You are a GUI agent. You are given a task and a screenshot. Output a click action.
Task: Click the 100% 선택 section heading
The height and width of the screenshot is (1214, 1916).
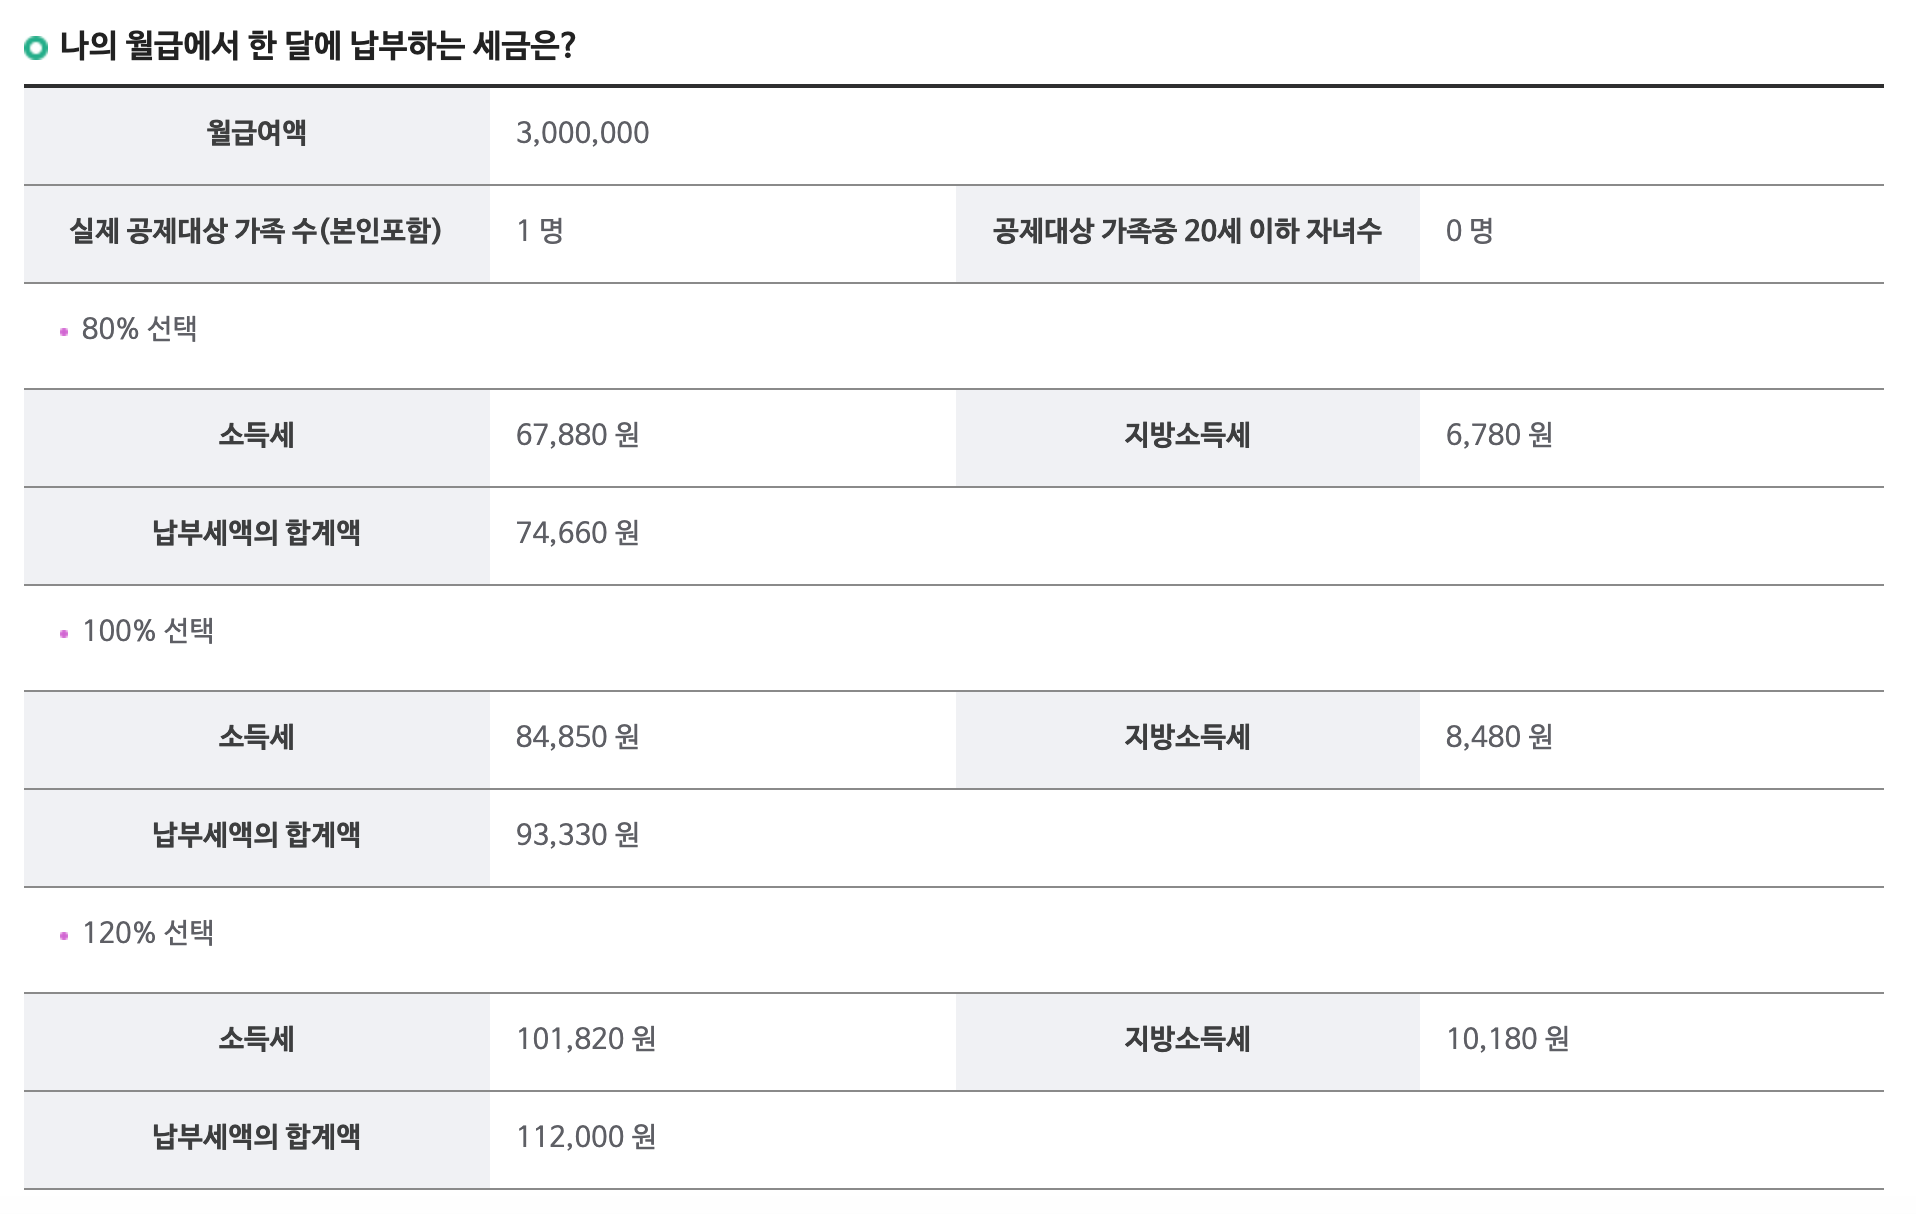pos(148,631)
